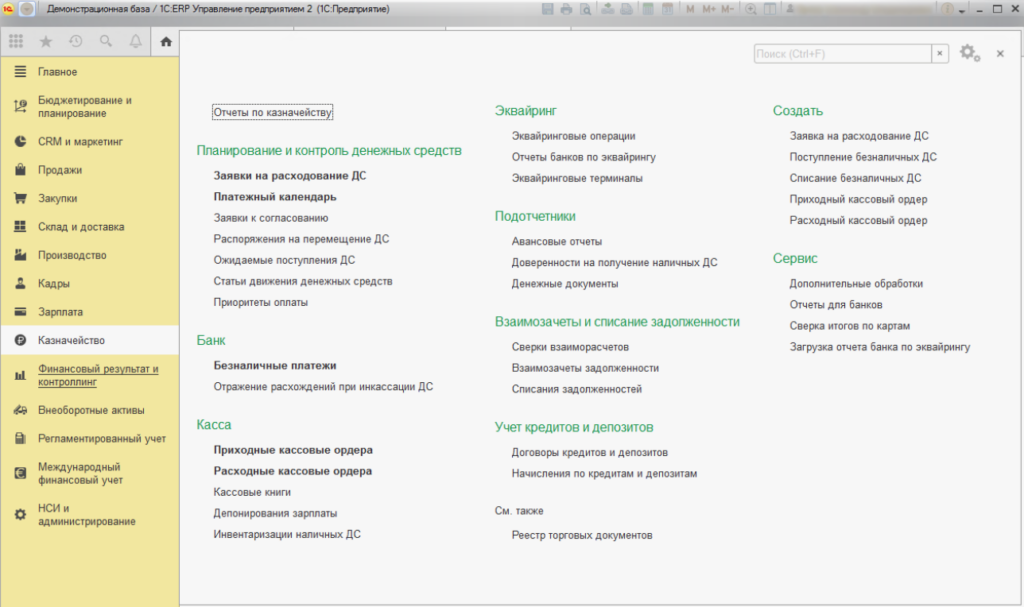Open the all-functions grid icon
The height and width of the screenshot is (607, 1024).
pos(15,41)
